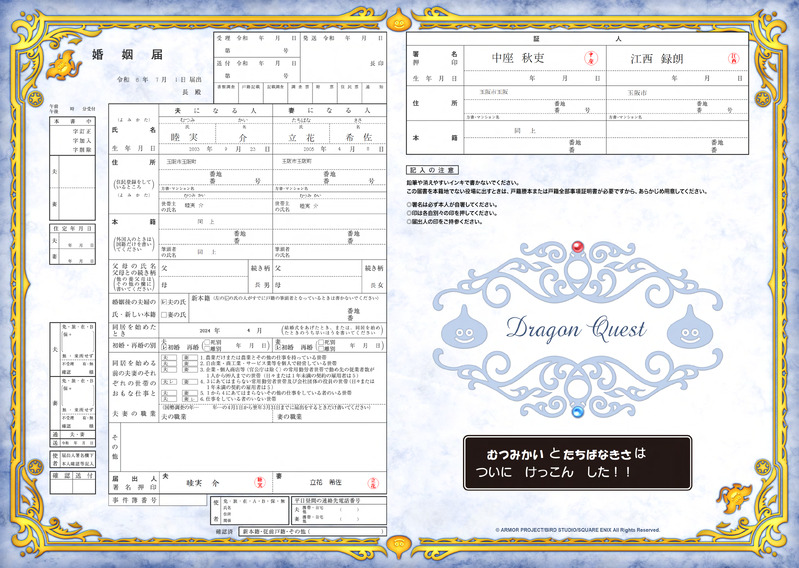Click the golden dragon emblem beside 婚姻届 title
The image size is (799, 568).
click(x=64, y=65)
